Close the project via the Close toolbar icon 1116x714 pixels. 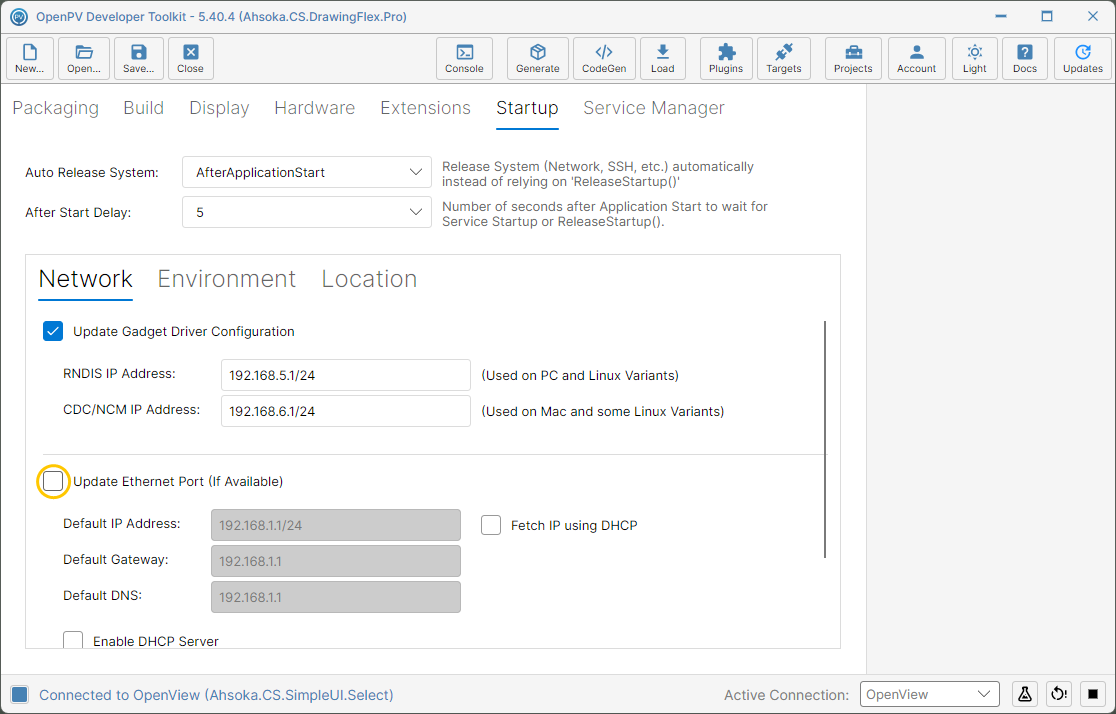pyautogui.click(x=191, y=58)
